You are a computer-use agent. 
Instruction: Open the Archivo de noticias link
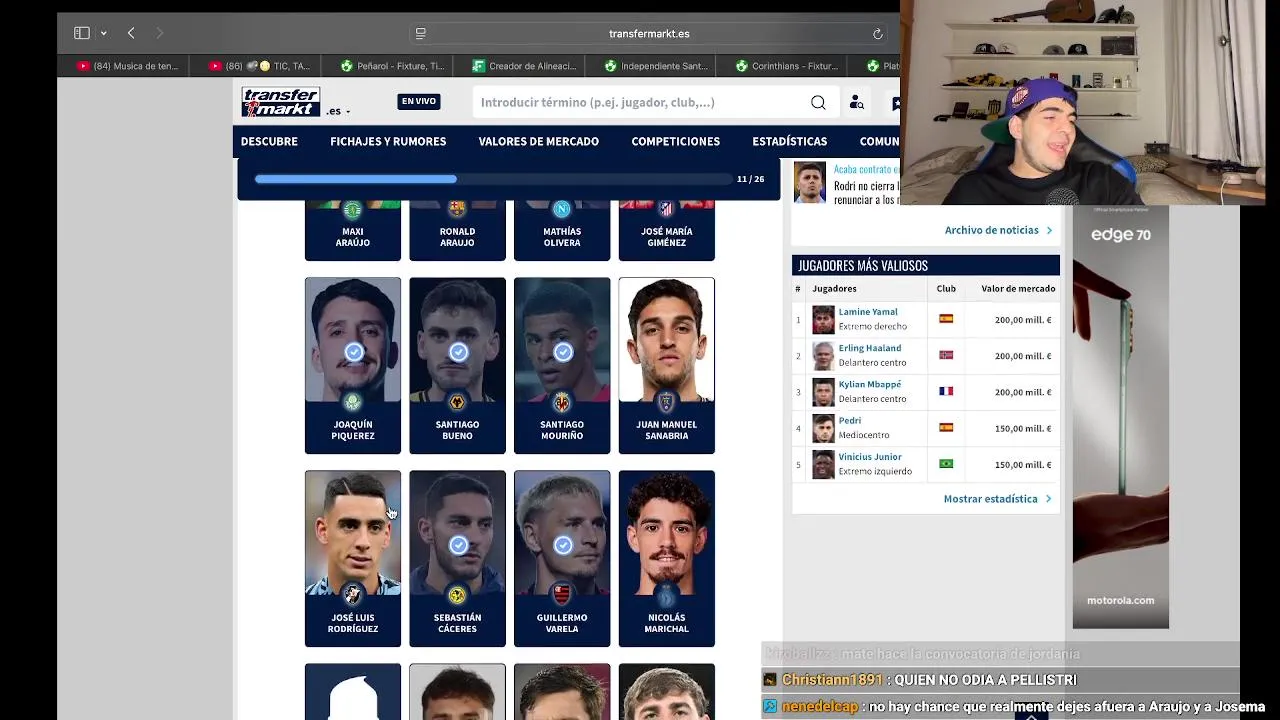click(x=998, y=230)
